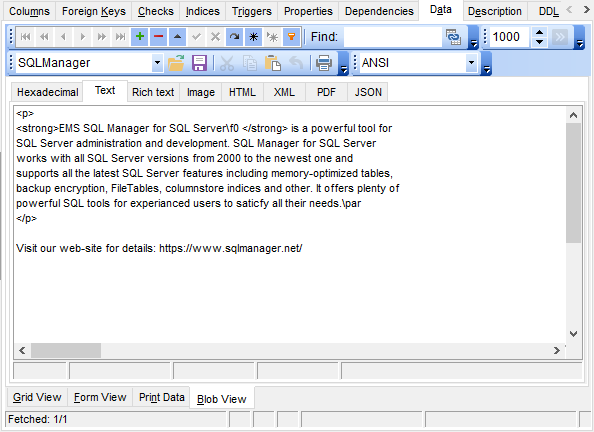
Task: Save blob to file floppy icon
Action: 199,63
